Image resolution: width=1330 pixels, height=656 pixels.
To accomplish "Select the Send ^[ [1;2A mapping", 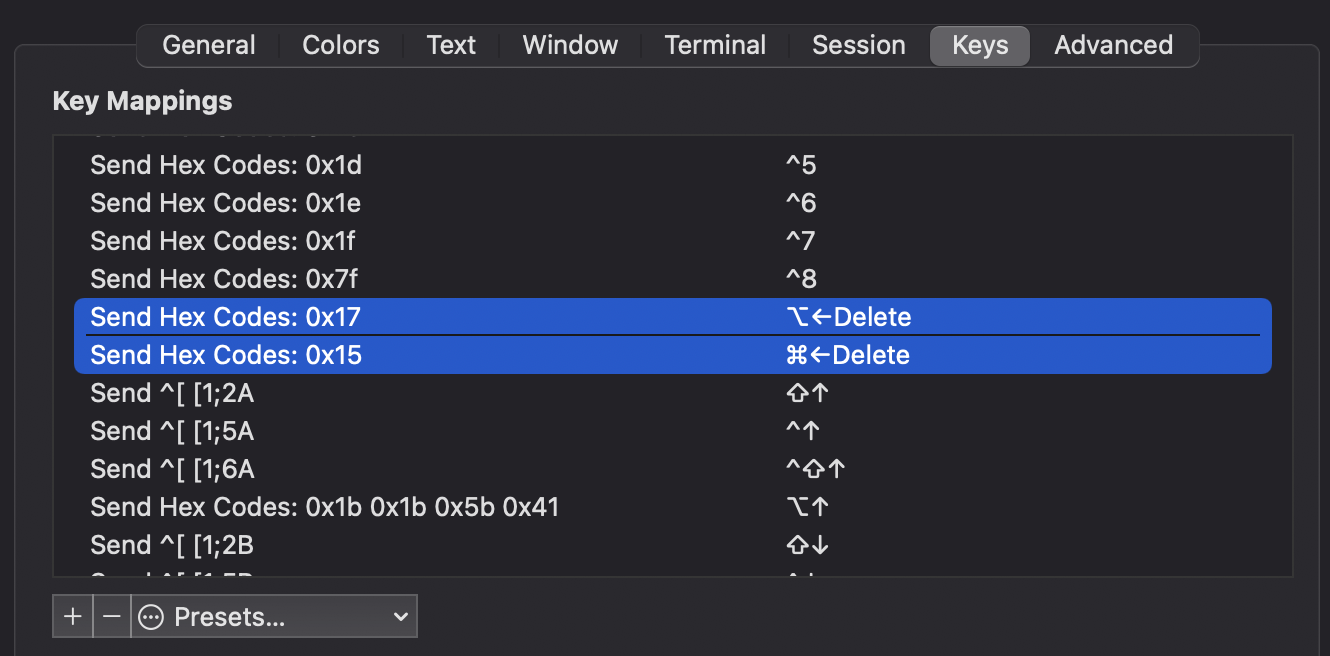I will (400, 392).
